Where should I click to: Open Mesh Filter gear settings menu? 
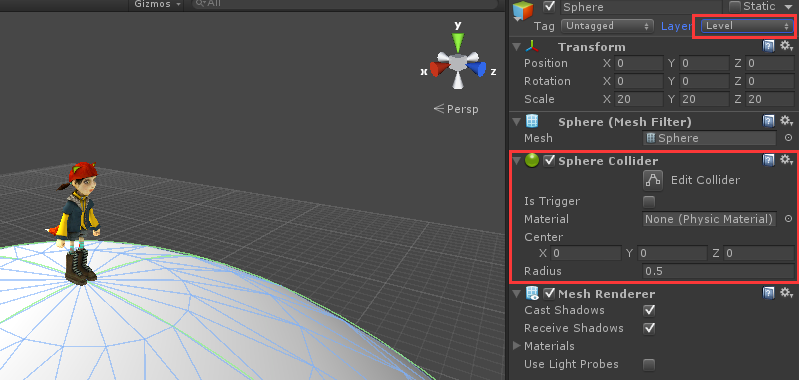click(786, 121)
